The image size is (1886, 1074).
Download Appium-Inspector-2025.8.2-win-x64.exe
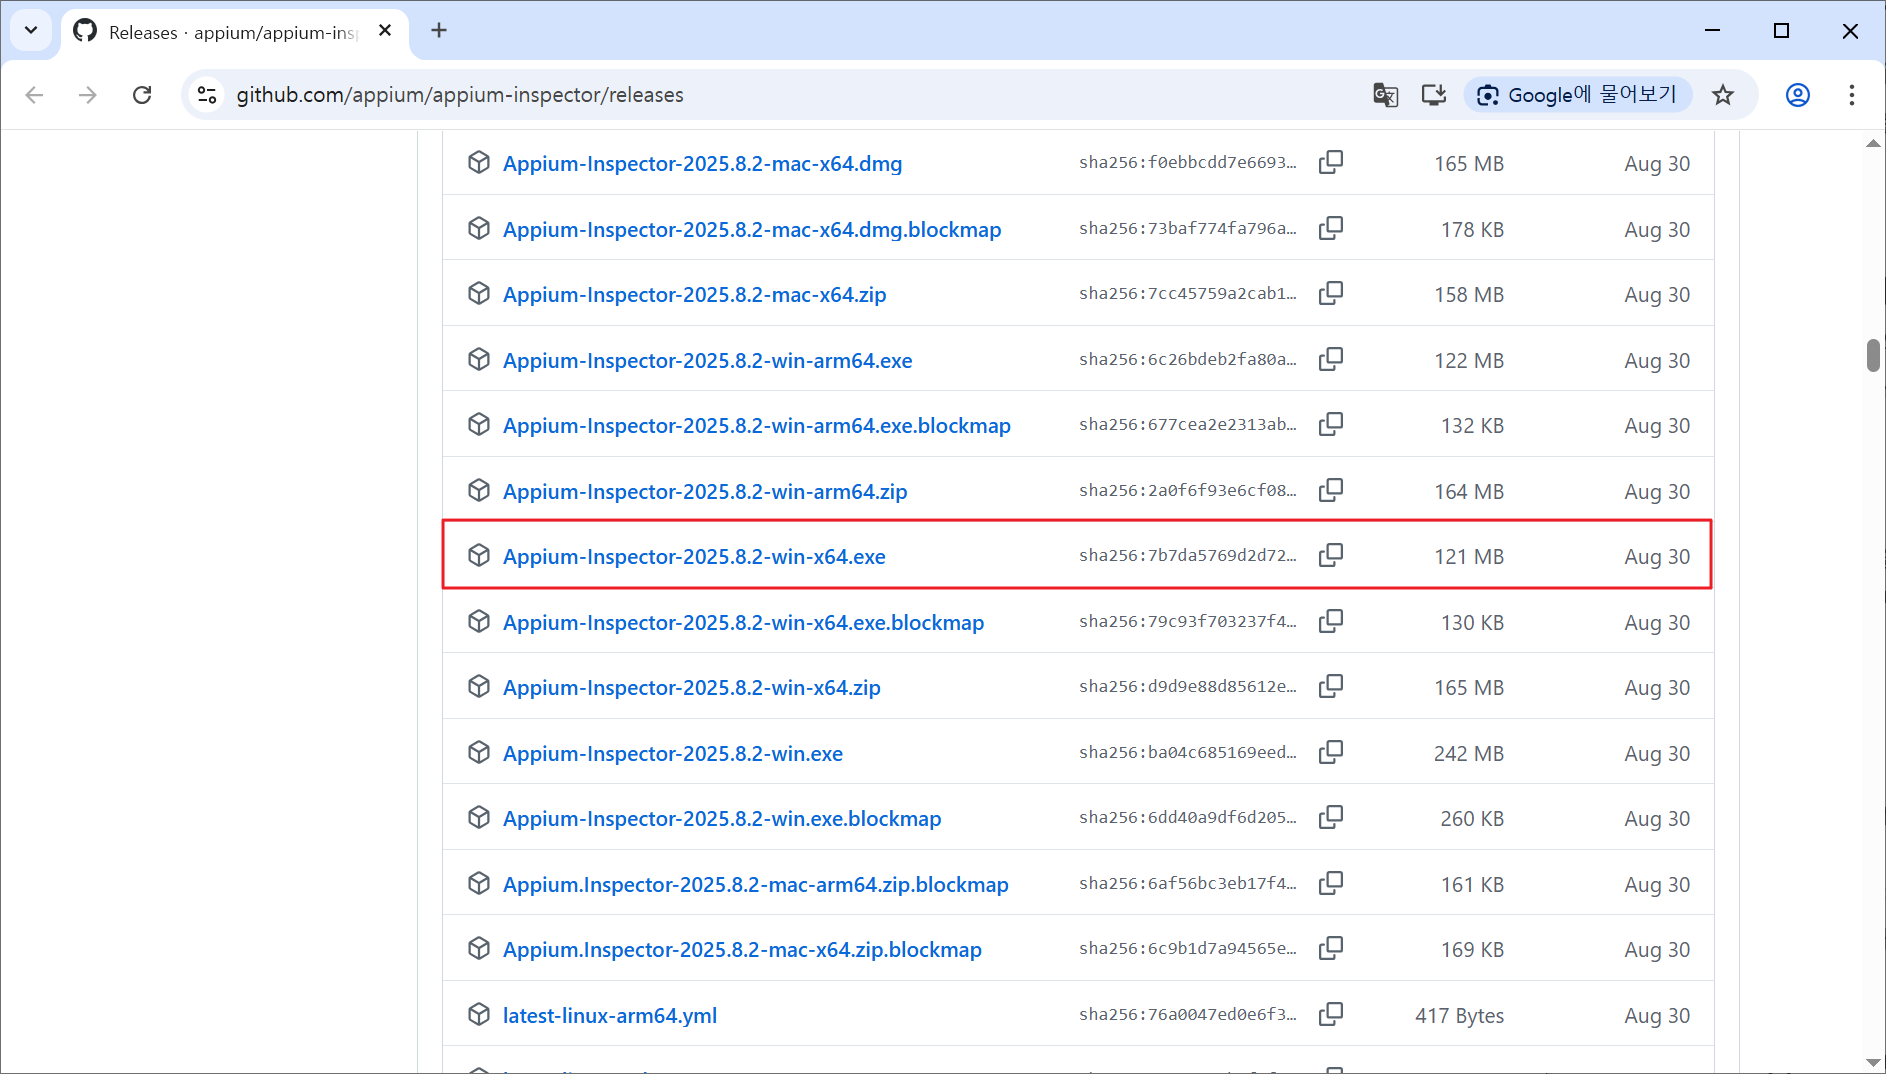(694, 556)
